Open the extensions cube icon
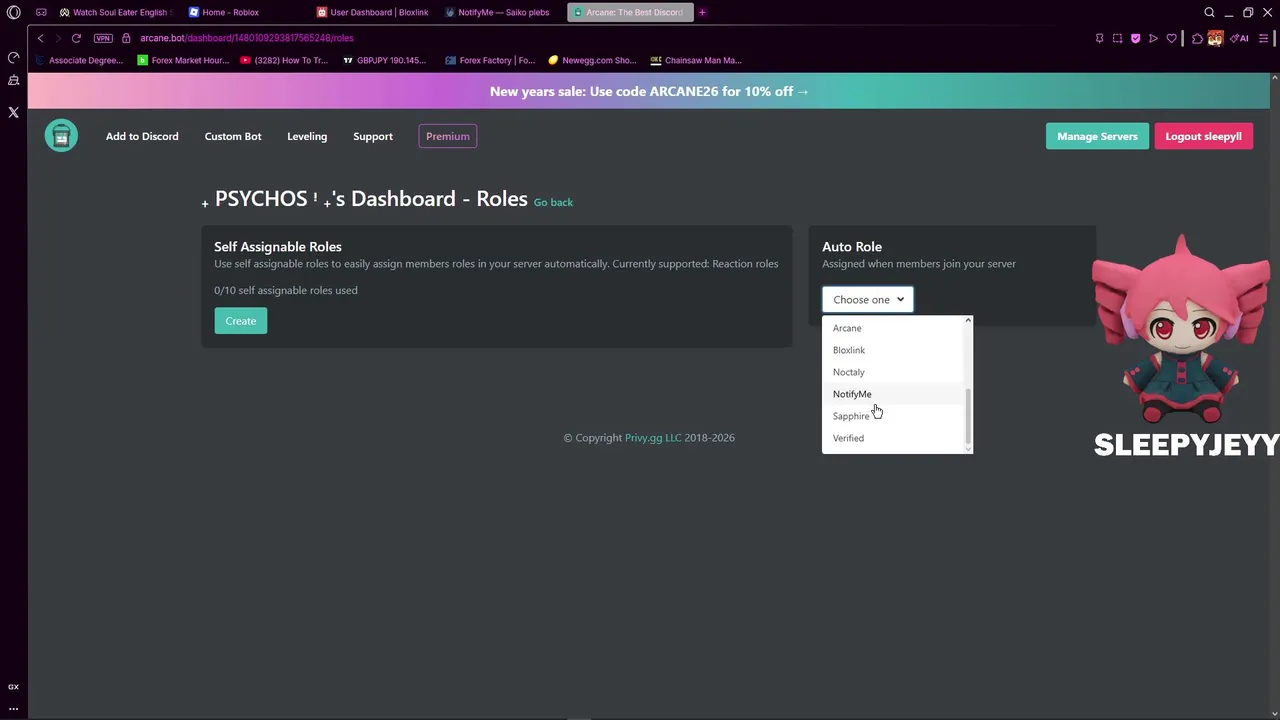 tap(1197, 38)
